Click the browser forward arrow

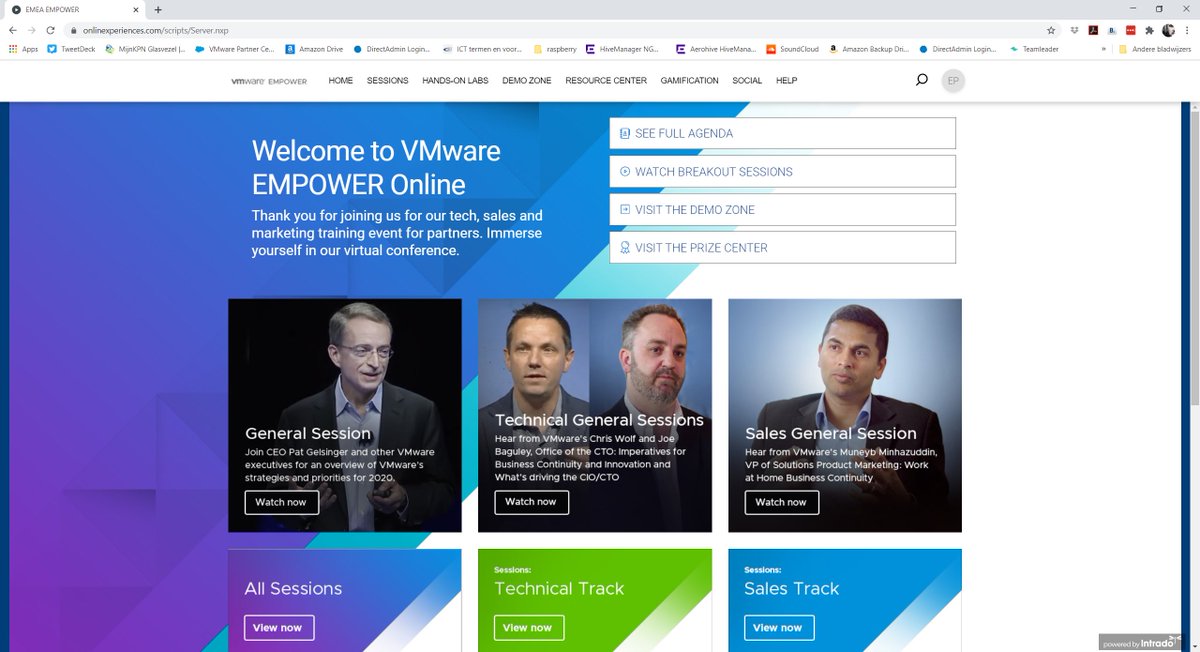[x=32, y=30]
